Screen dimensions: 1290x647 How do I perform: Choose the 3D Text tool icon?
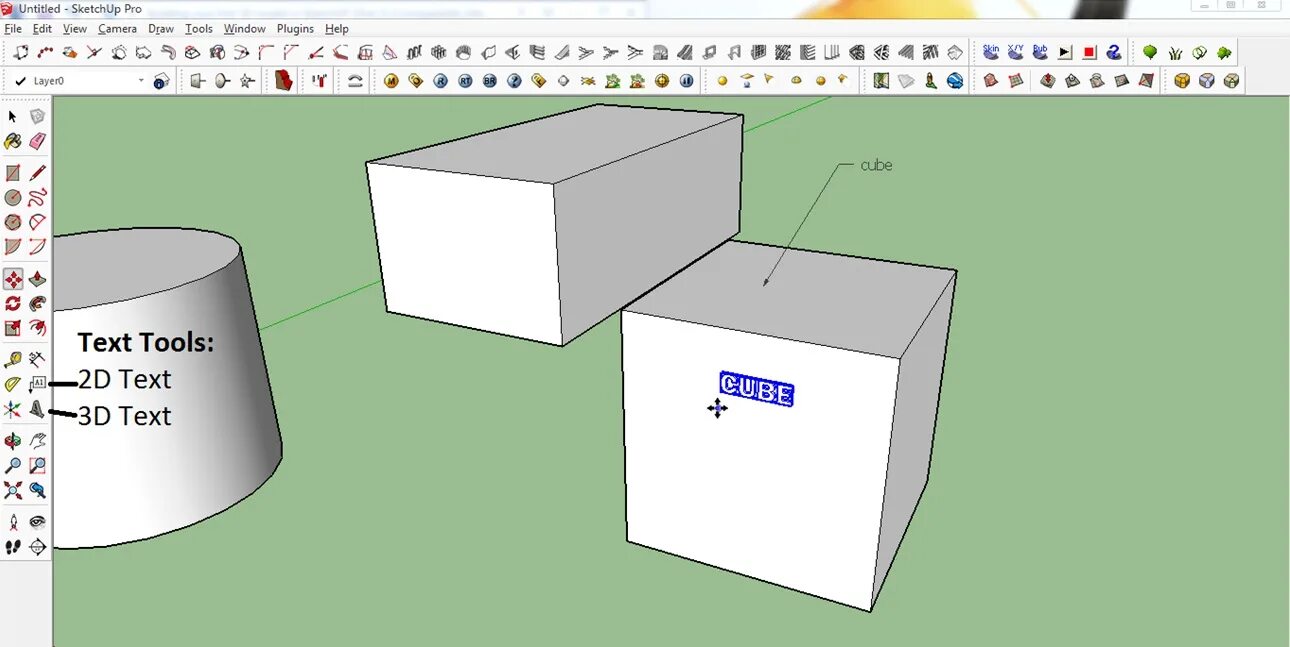pyautogui.click(x=38, y=409)
